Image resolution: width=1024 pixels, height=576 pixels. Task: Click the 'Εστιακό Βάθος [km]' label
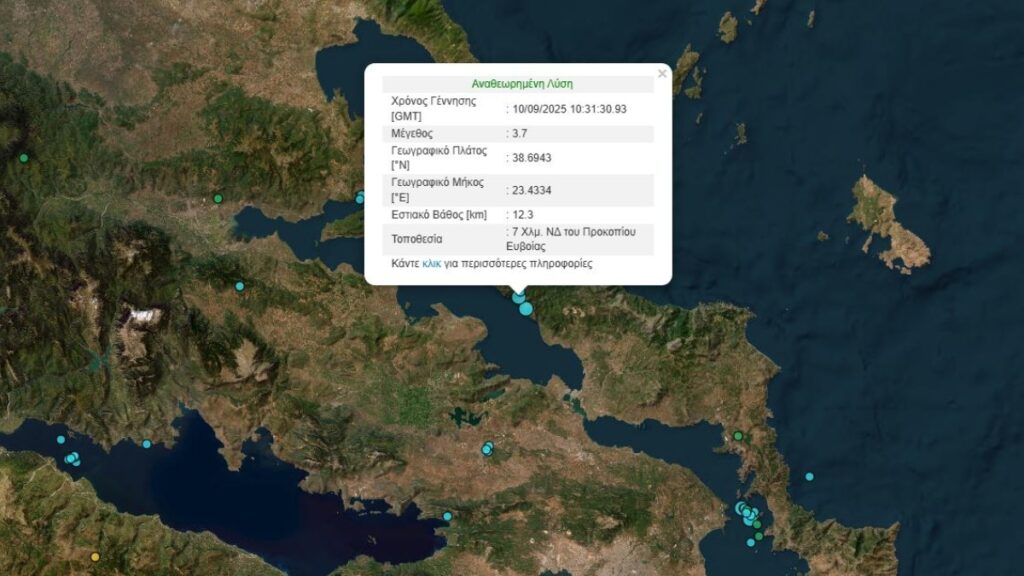[439, 215]
